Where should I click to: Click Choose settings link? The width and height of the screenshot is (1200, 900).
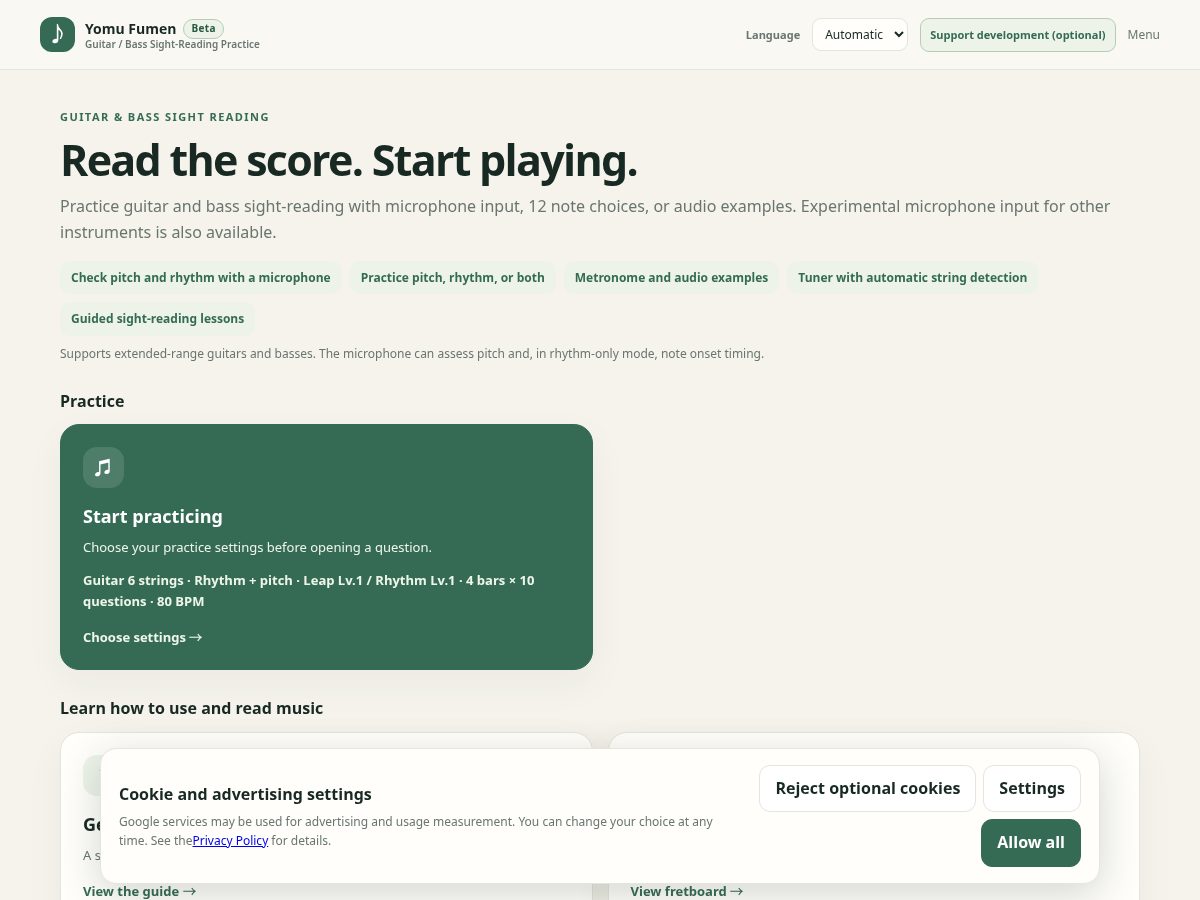(x=143, y=637)
